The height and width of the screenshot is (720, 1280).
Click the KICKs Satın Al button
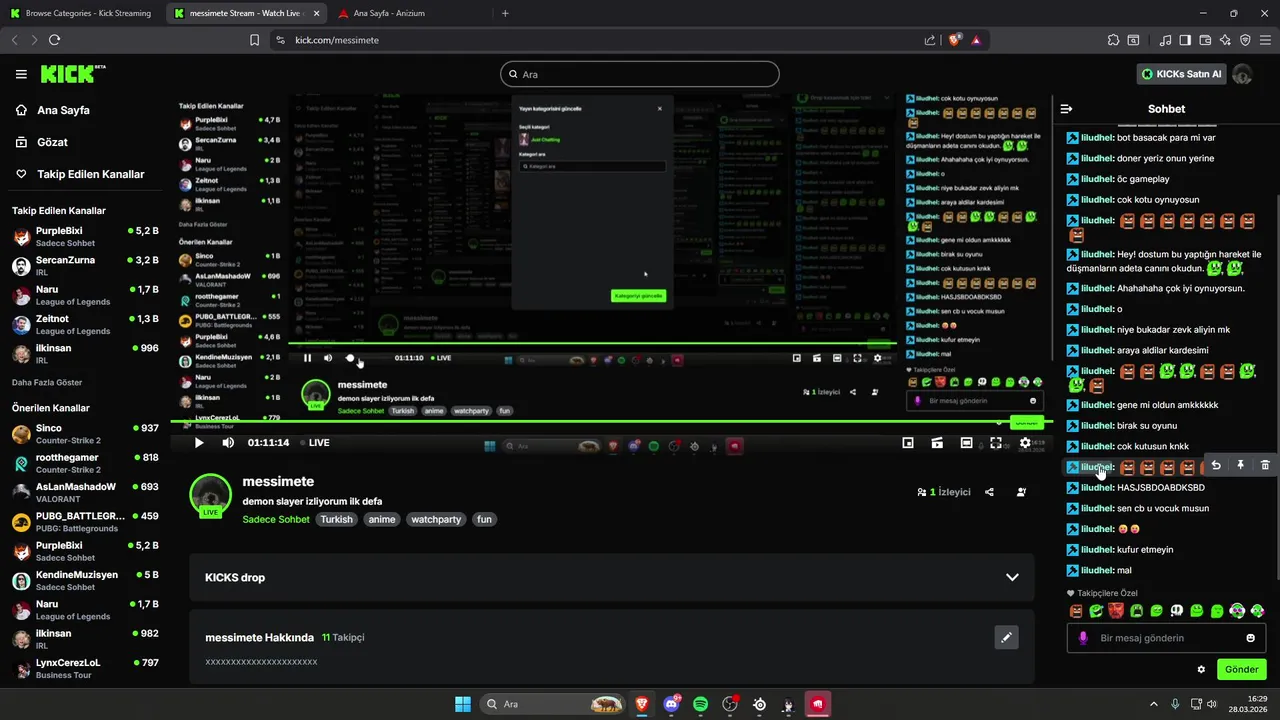(1181, 74)
